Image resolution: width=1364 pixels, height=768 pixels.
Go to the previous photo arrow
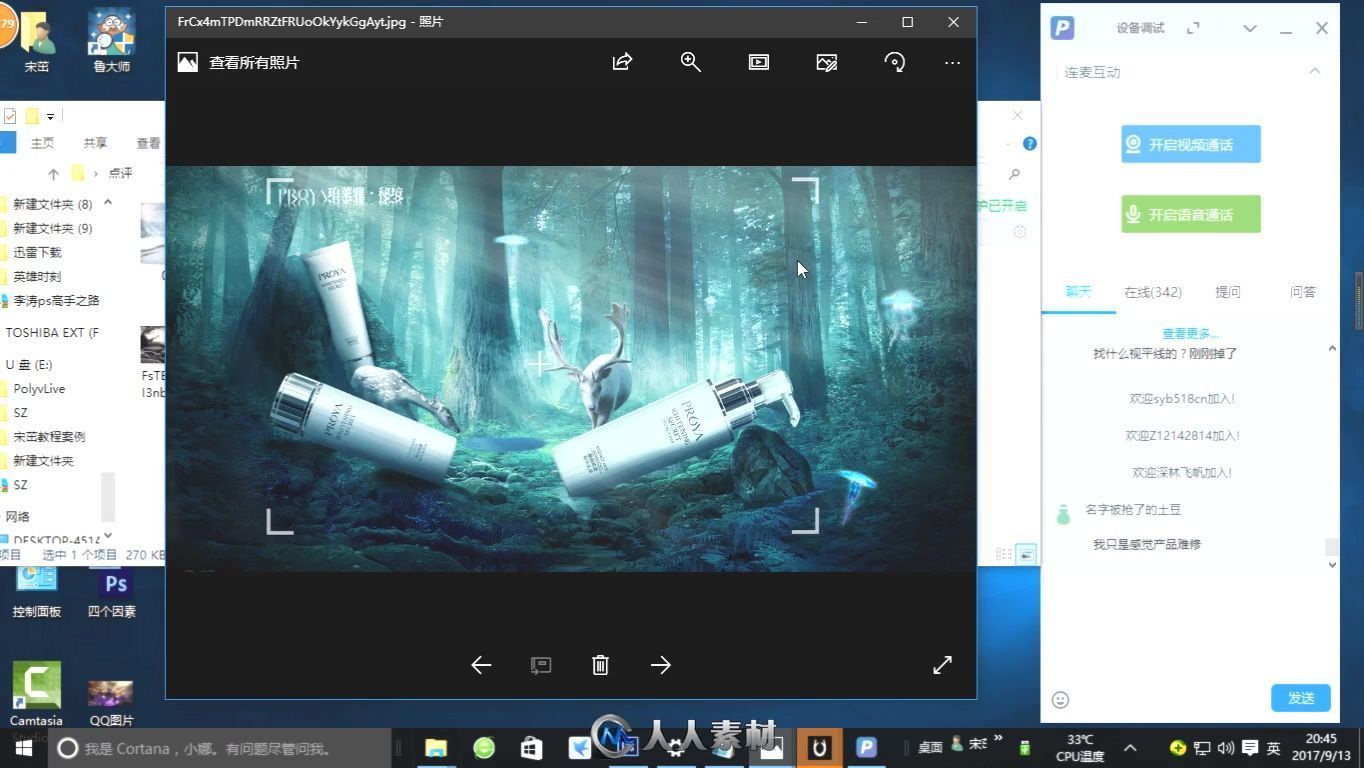[x=481, y=665]
